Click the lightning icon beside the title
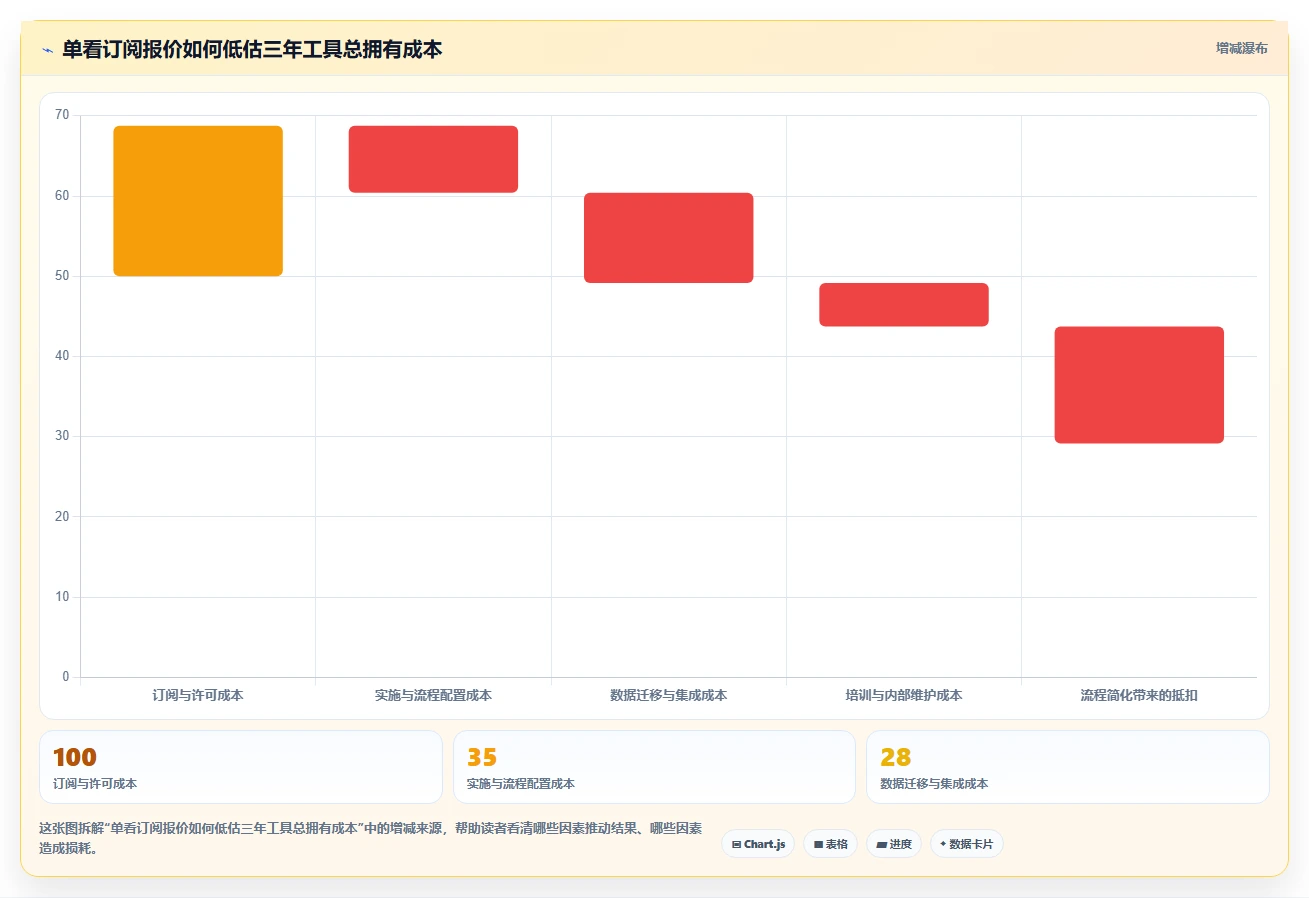The height and width of the screenshot is (898, 1309). pos(47,50)
